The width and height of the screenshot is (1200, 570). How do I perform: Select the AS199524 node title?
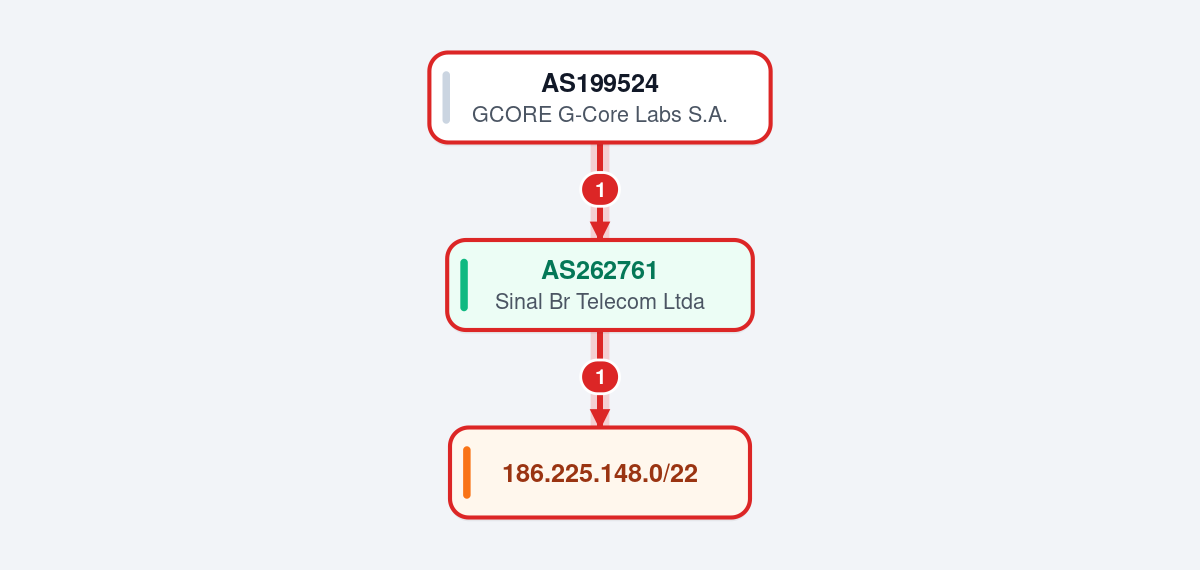[x=600, y=83]
